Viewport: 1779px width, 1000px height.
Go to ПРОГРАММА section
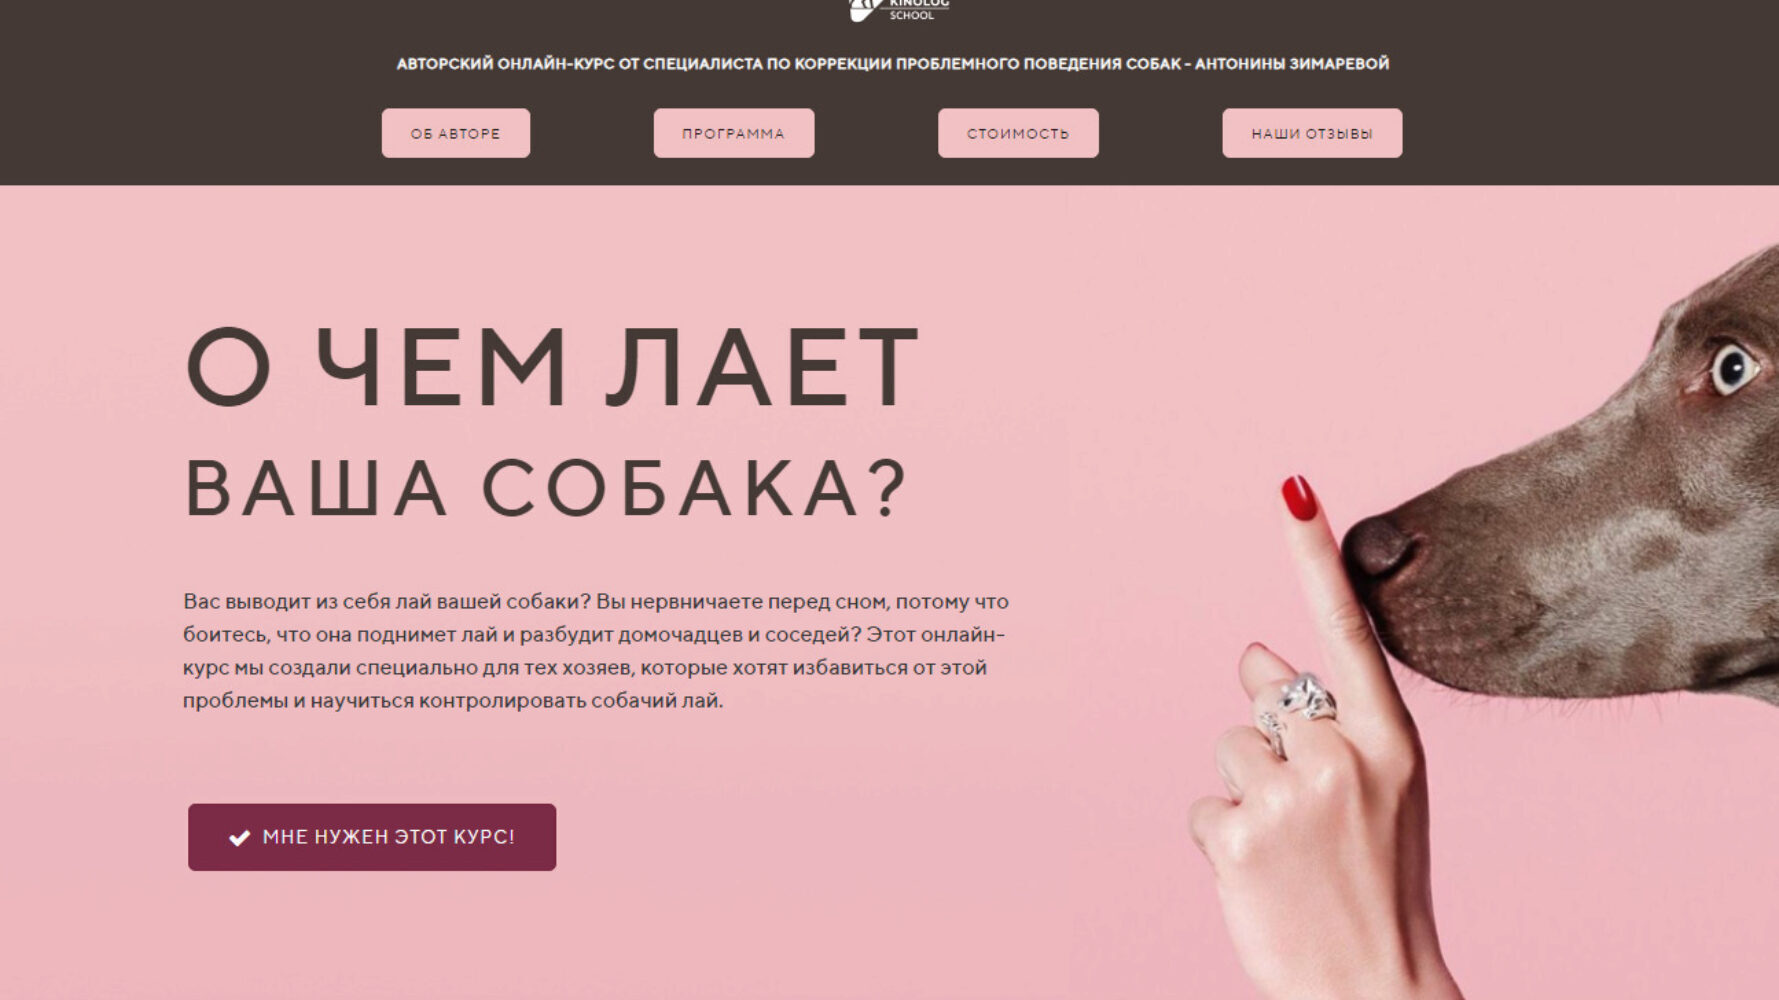tap(733, 133)
